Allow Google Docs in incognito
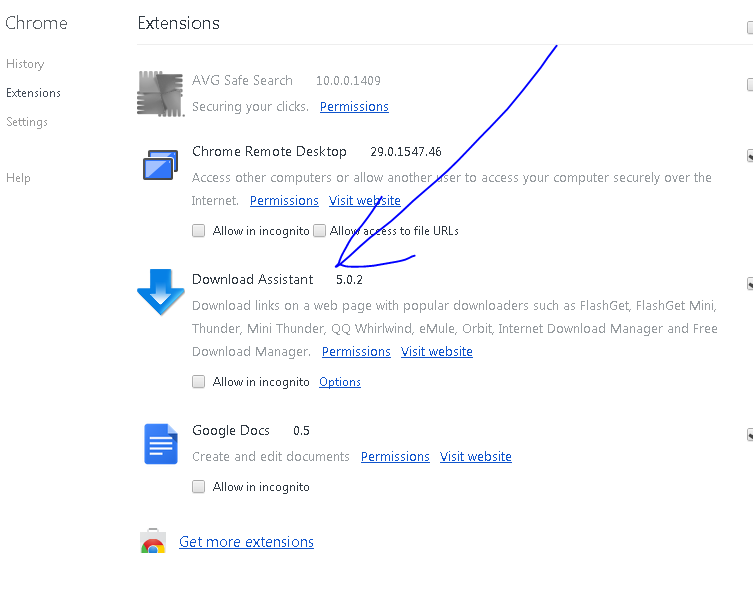Viewport: 753px width, 611px height. click(x=198, y=487)
